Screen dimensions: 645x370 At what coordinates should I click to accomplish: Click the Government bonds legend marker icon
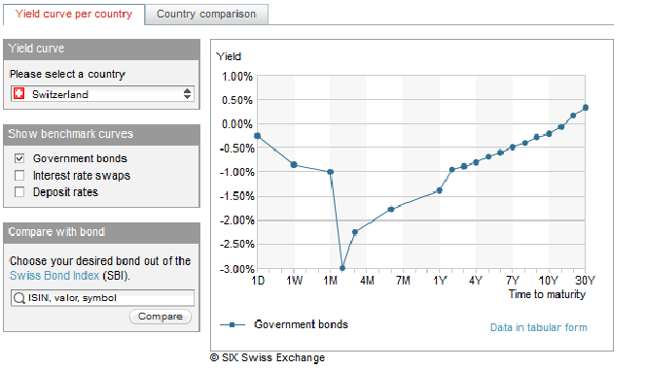232,325
